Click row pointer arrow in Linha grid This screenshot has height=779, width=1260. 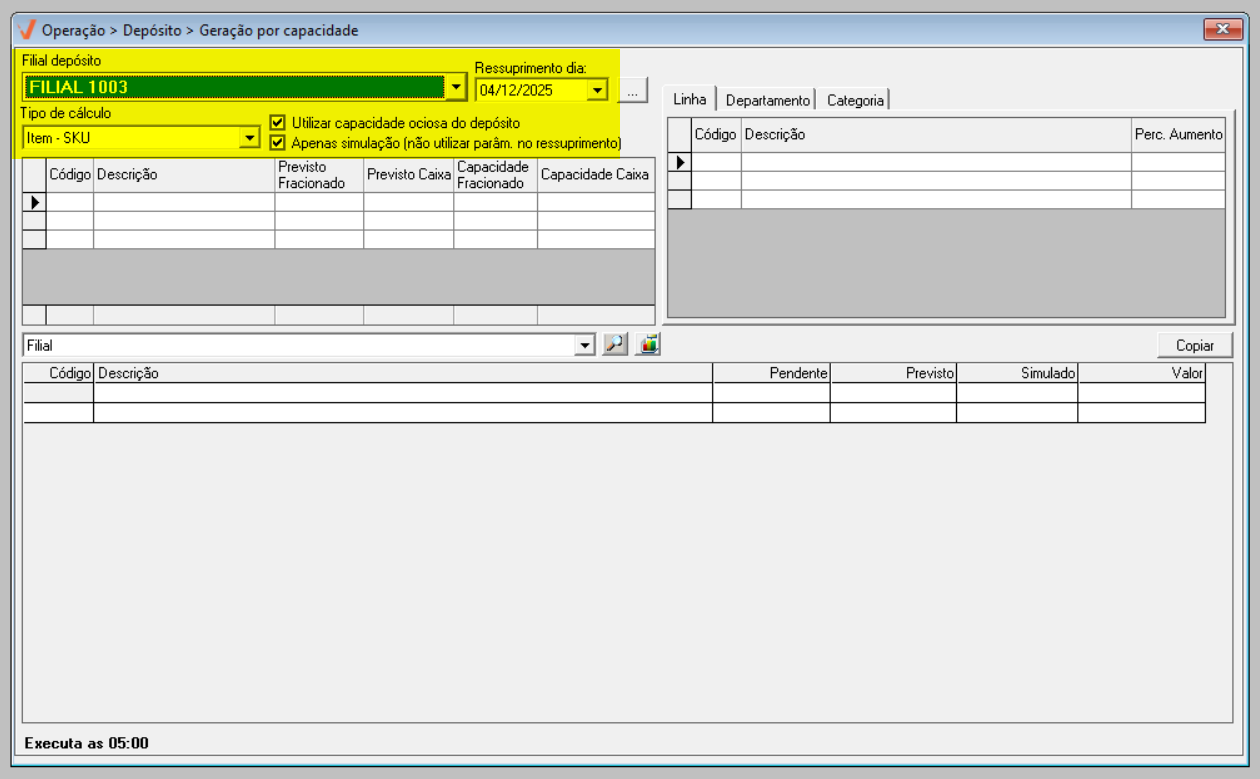pos(679,162)
